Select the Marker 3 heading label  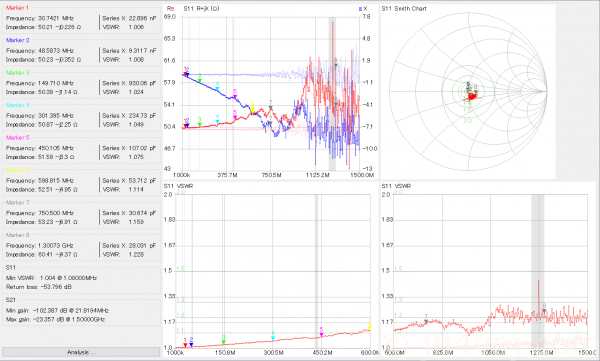pyautogui.click(x=17, y=73)
